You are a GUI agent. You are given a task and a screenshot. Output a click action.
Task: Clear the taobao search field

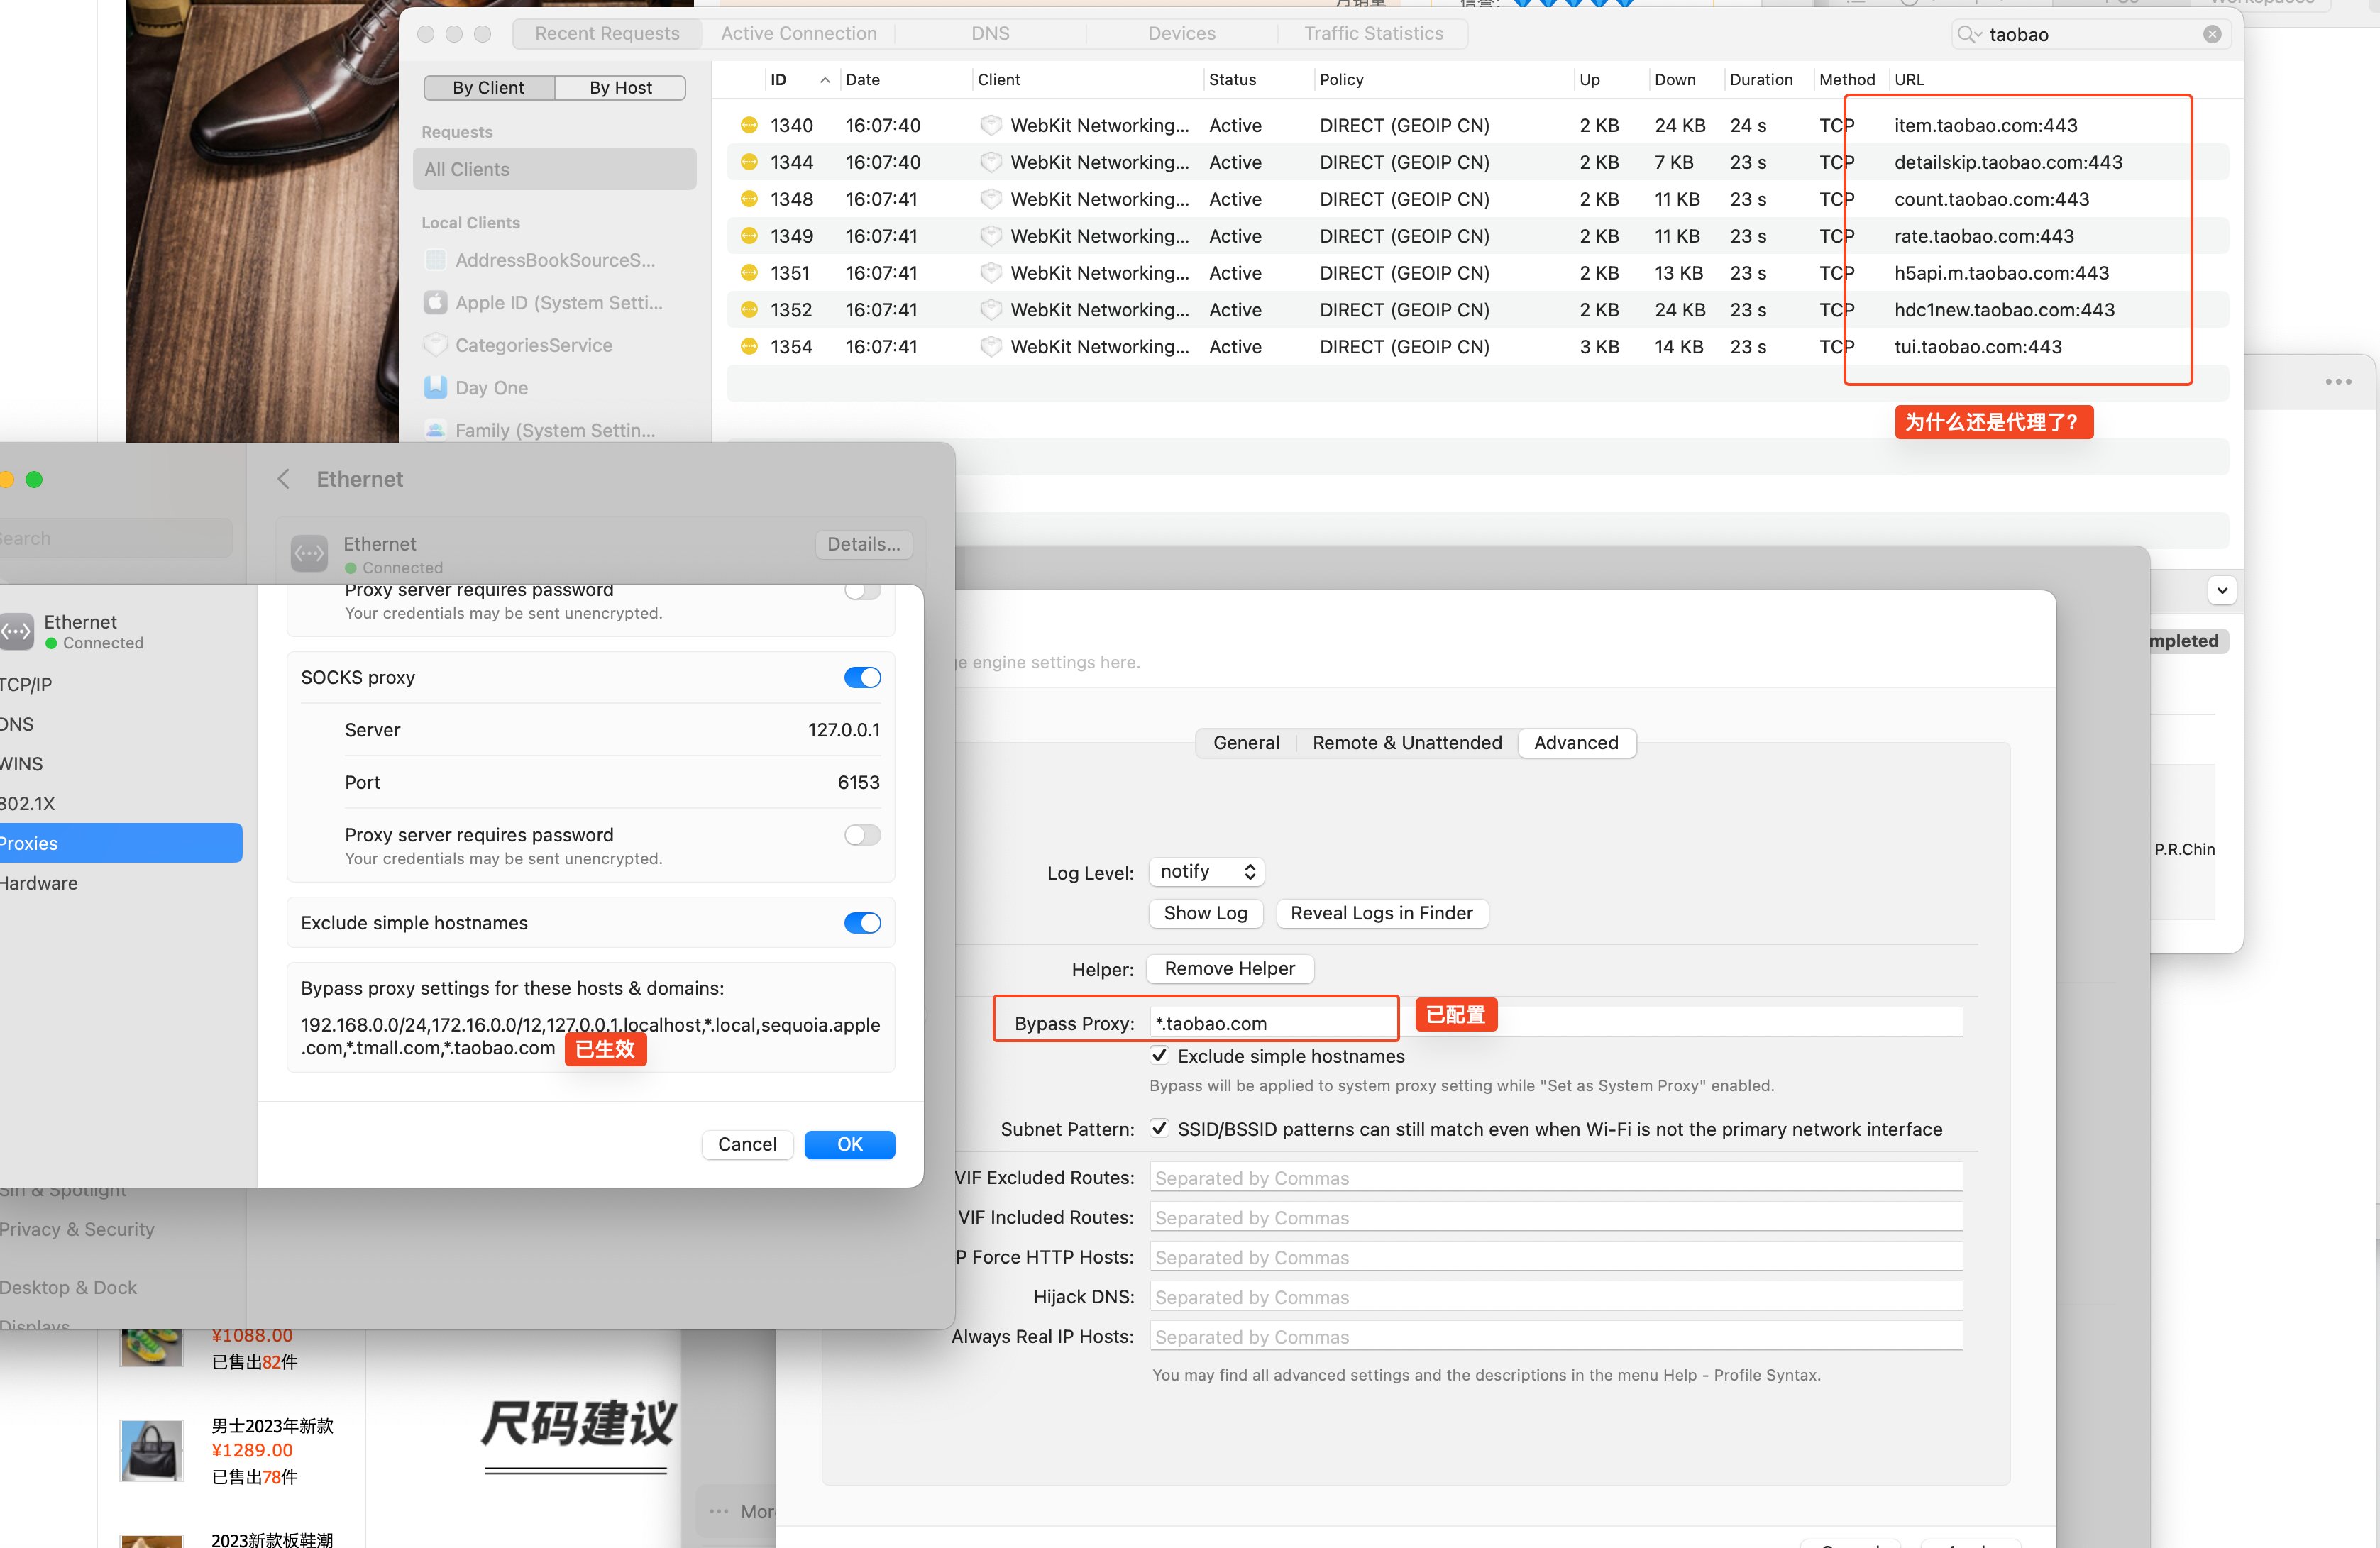tap(2212, 34)
